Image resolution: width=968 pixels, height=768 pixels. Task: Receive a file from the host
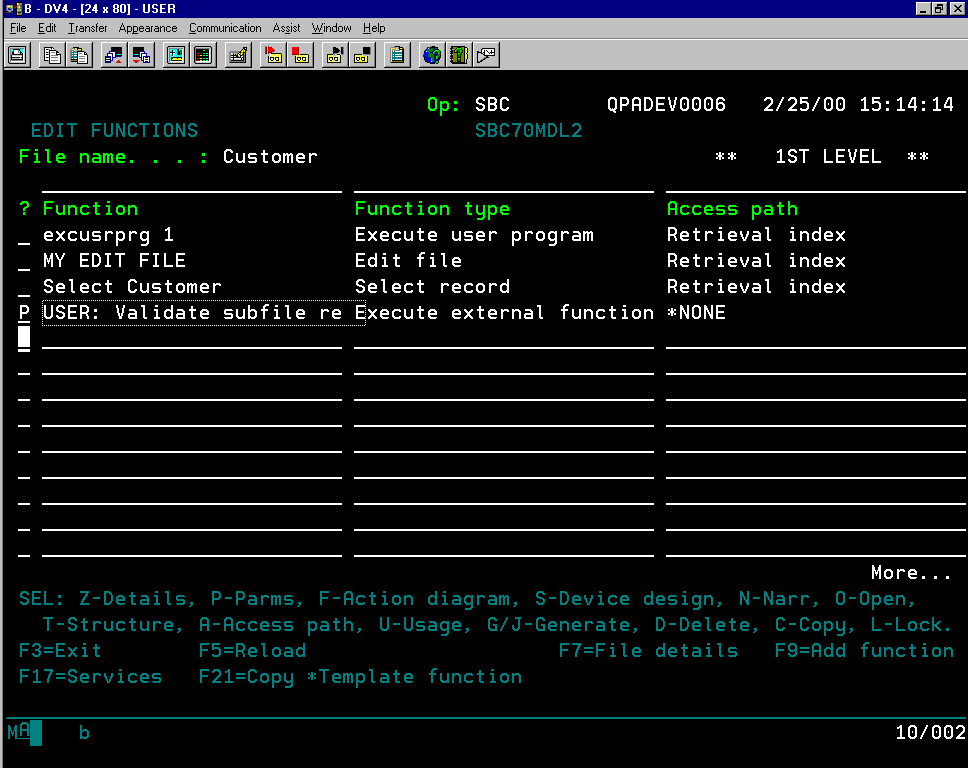[141, 55]
